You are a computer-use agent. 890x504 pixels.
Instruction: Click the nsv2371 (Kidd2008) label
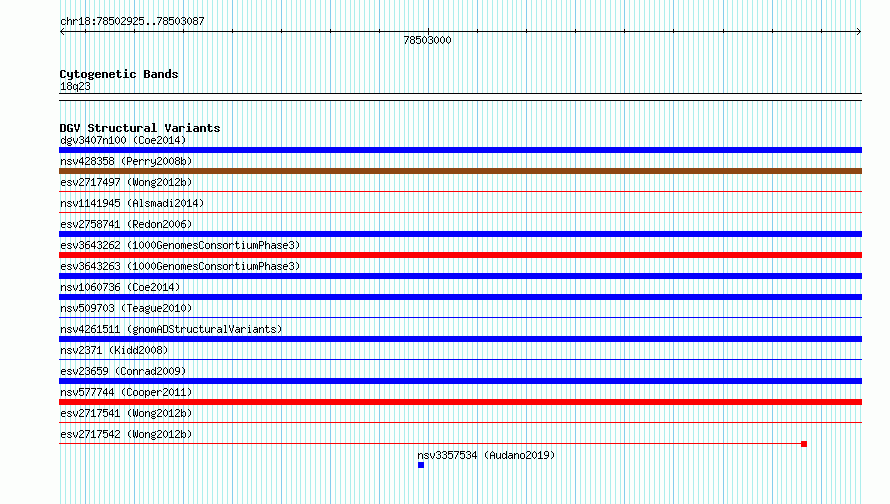coord(114,350)
